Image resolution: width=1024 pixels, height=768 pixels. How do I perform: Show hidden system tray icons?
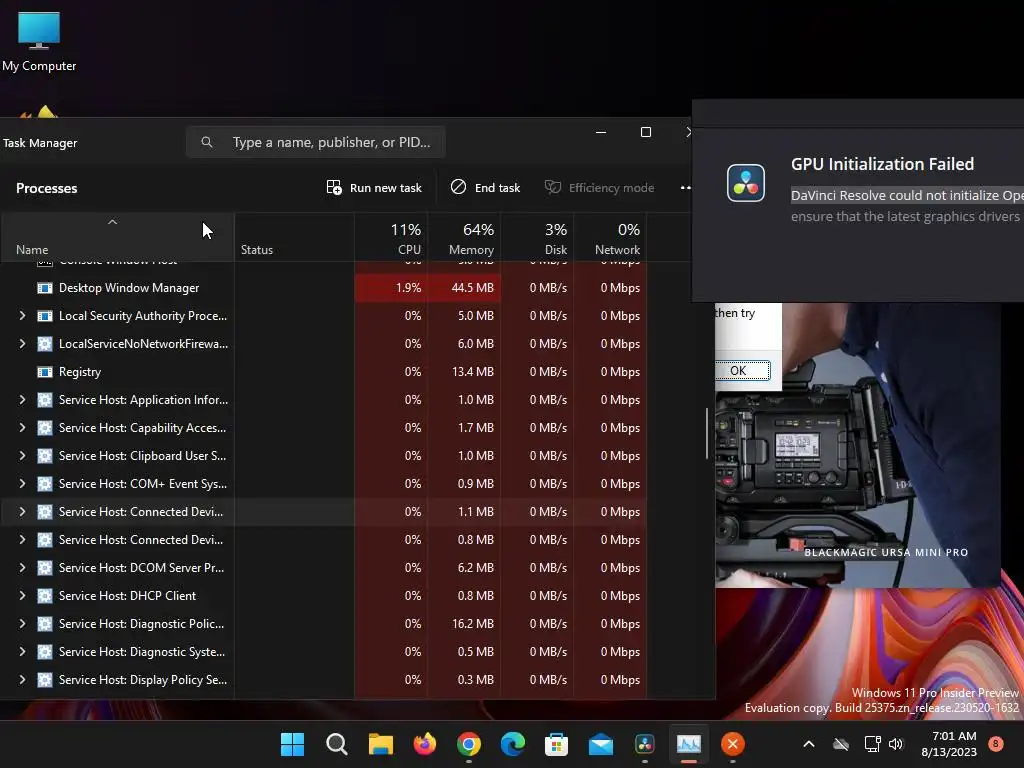(x=808, y=744)
